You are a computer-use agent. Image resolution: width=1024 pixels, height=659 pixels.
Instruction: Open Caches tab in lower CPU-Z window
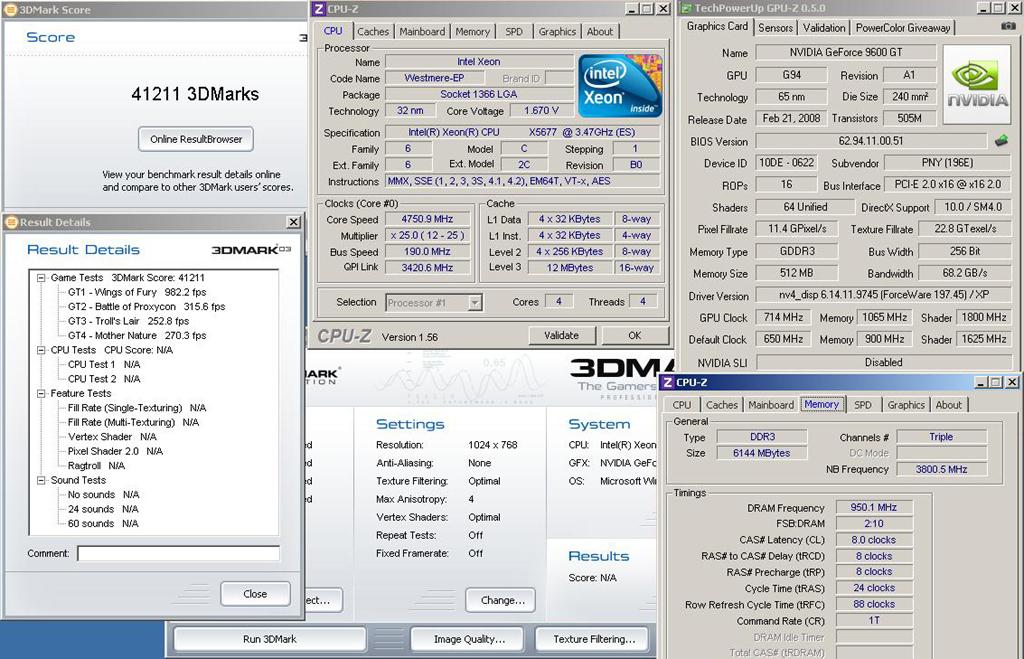click(722, 405)
